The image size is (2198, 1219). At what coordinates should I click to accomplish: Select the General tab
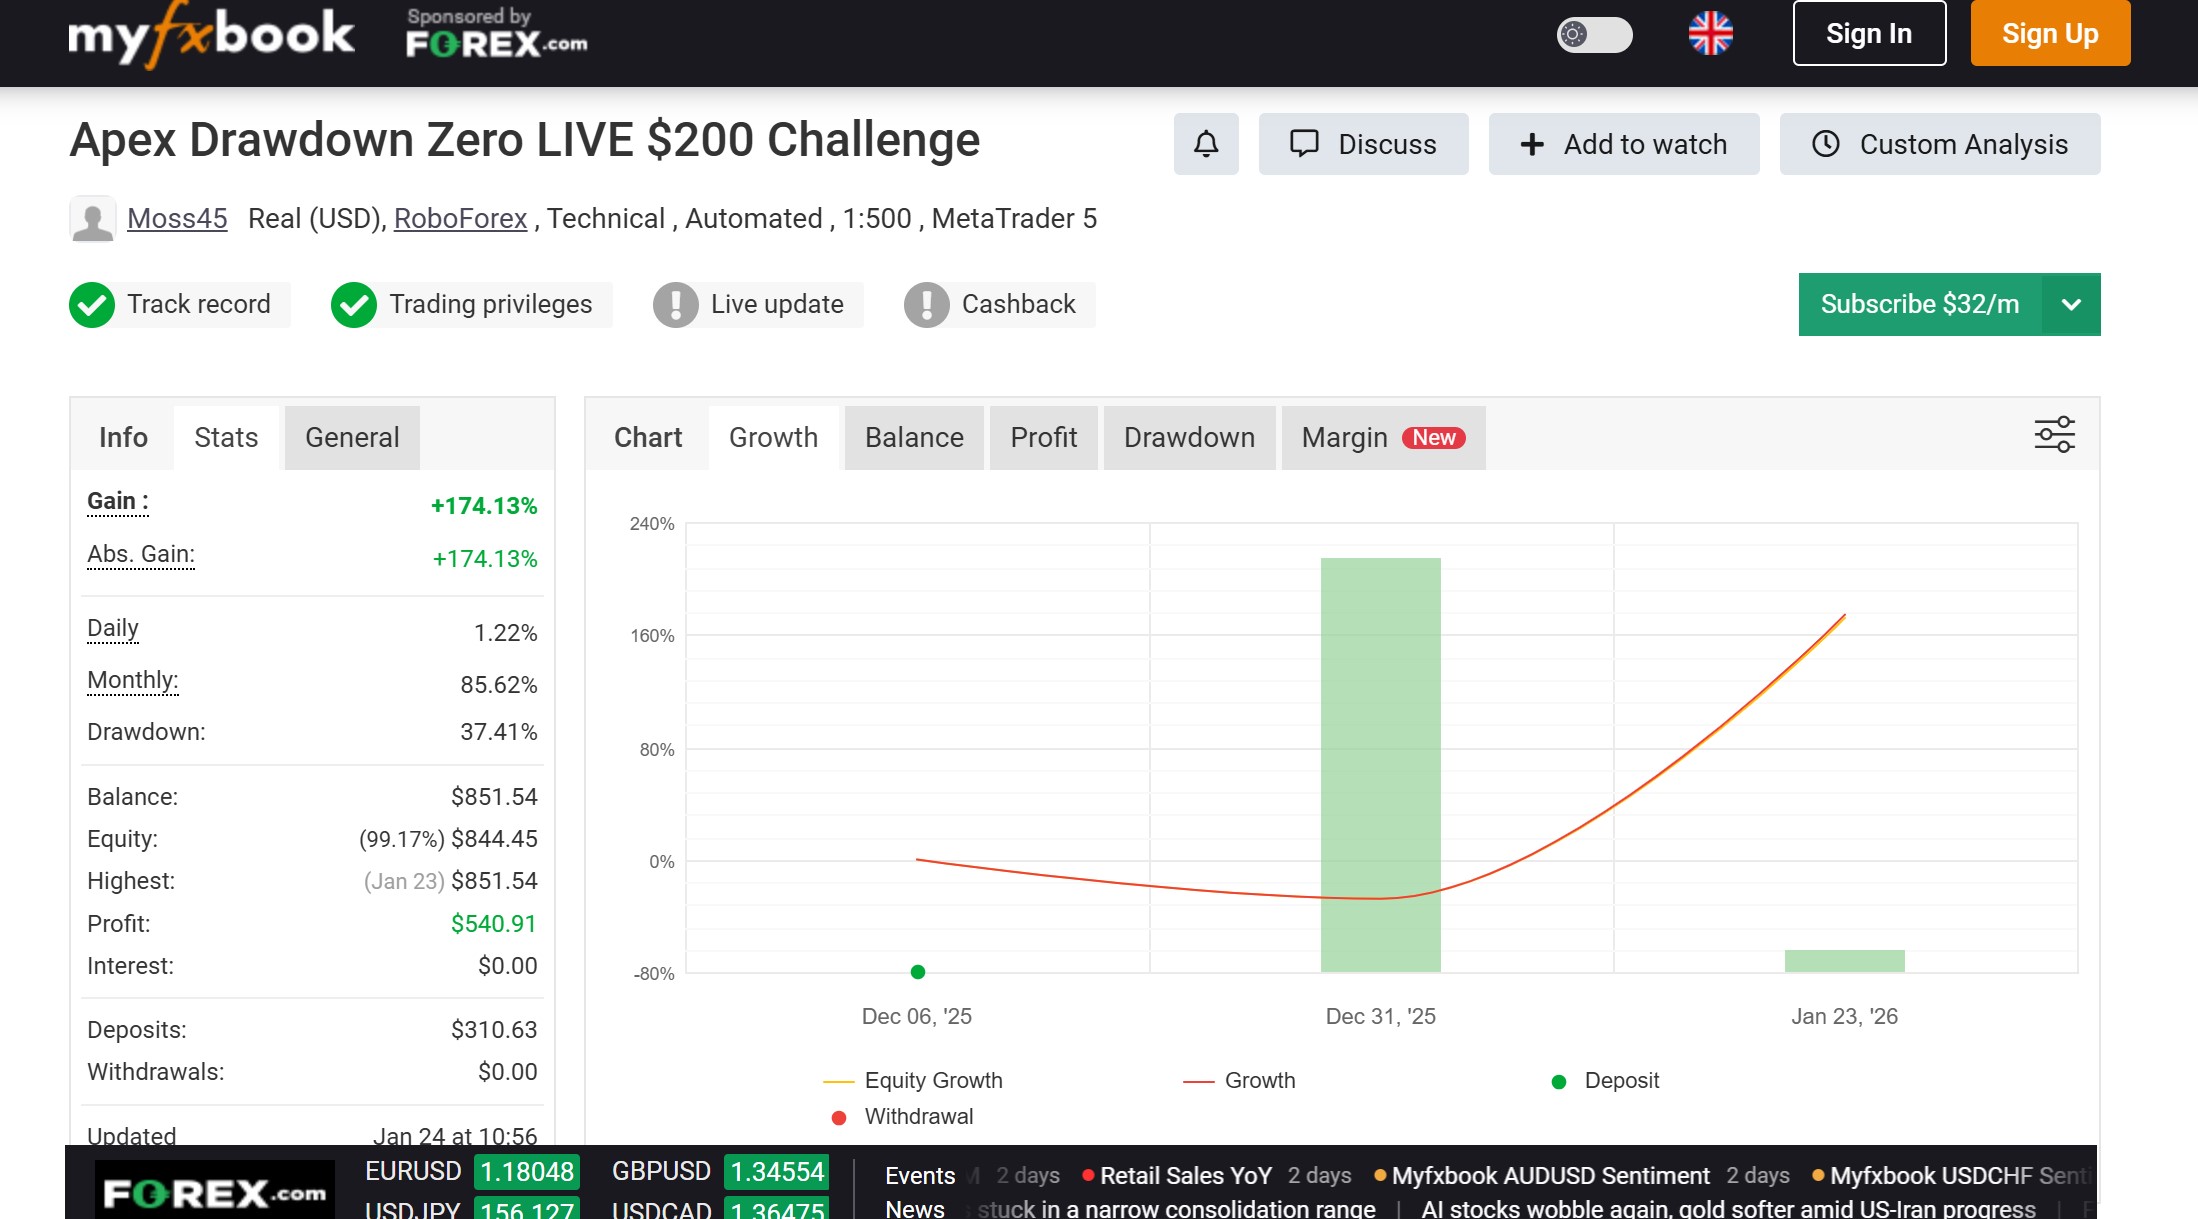pyautogui.click(x=352, y=437)
